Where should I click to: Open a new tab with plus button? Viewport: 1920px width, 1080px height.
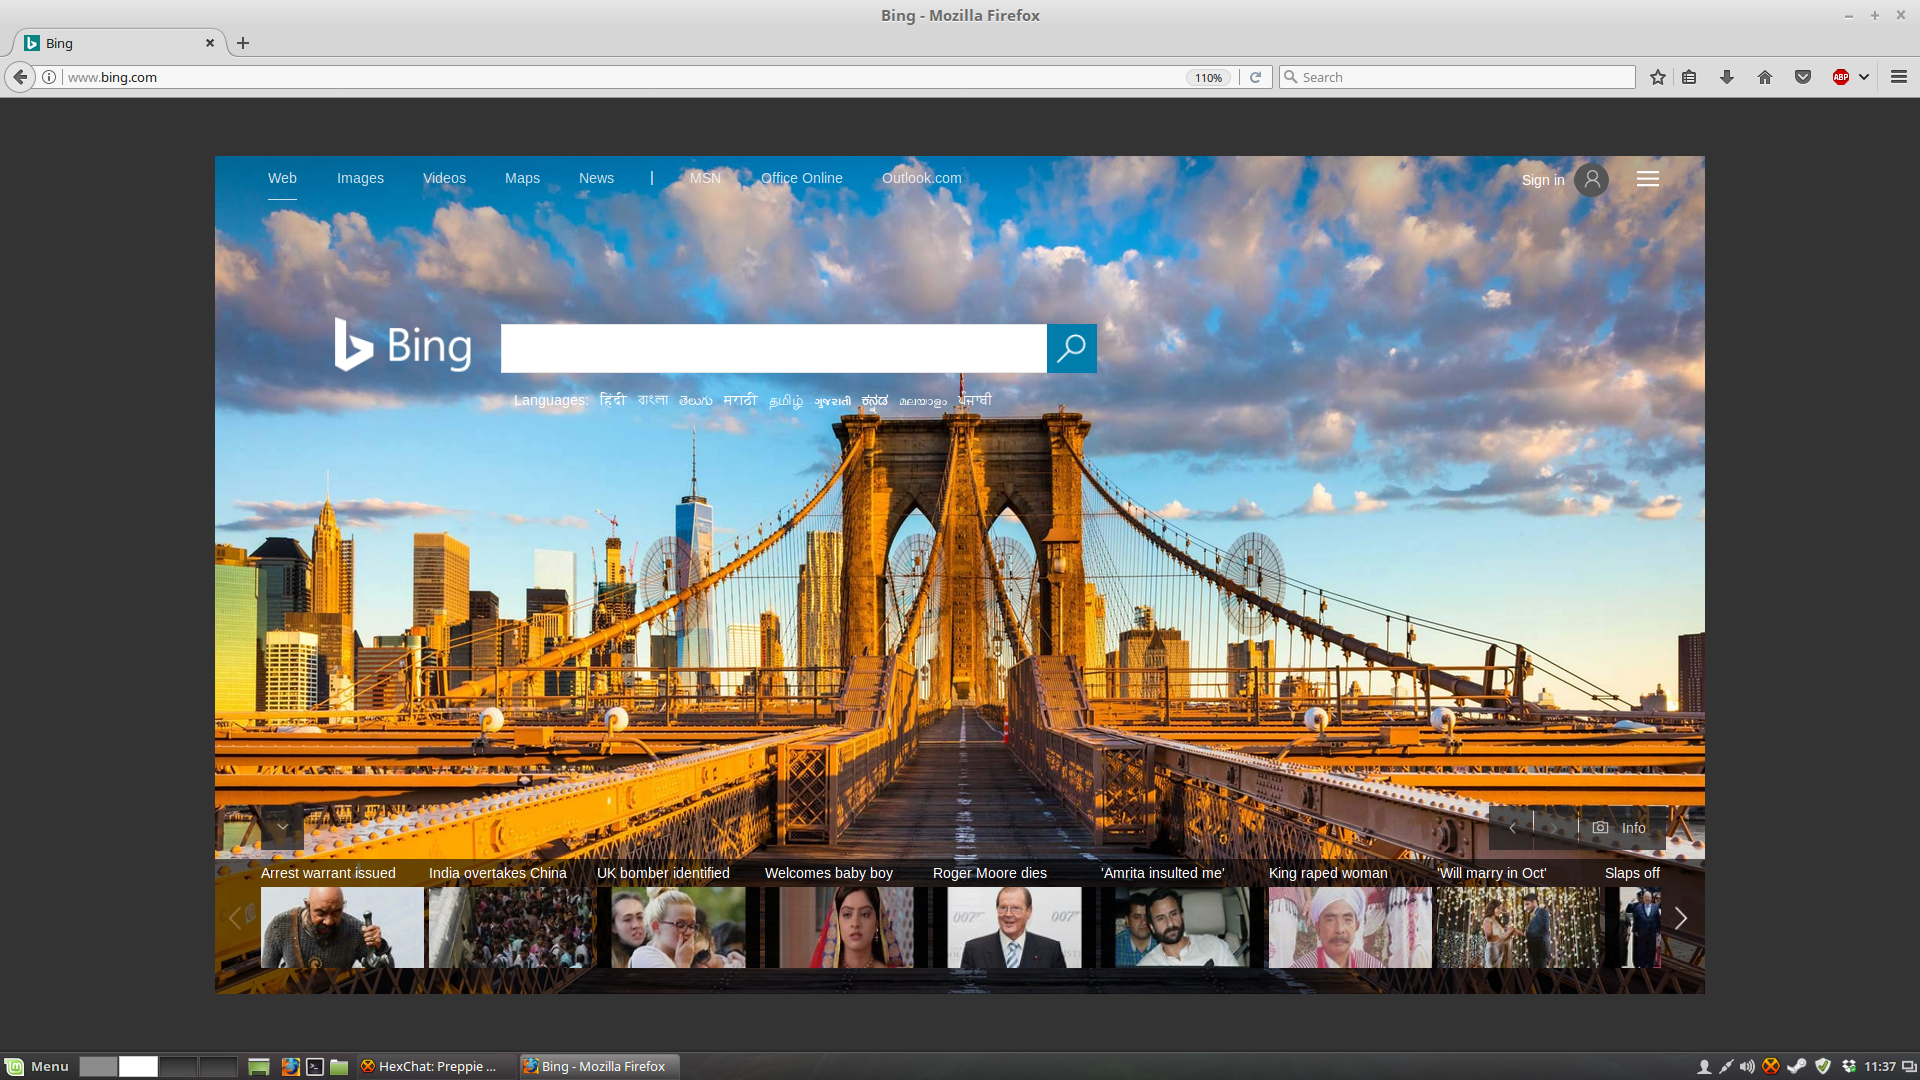(243, 43)
